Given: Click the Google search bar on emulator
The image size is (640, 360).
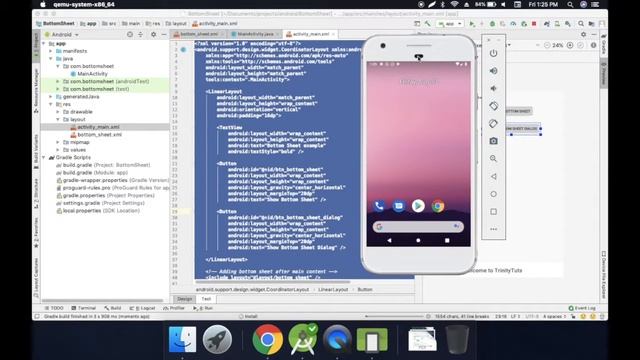Looking at the screenshot, I should 418,227.
